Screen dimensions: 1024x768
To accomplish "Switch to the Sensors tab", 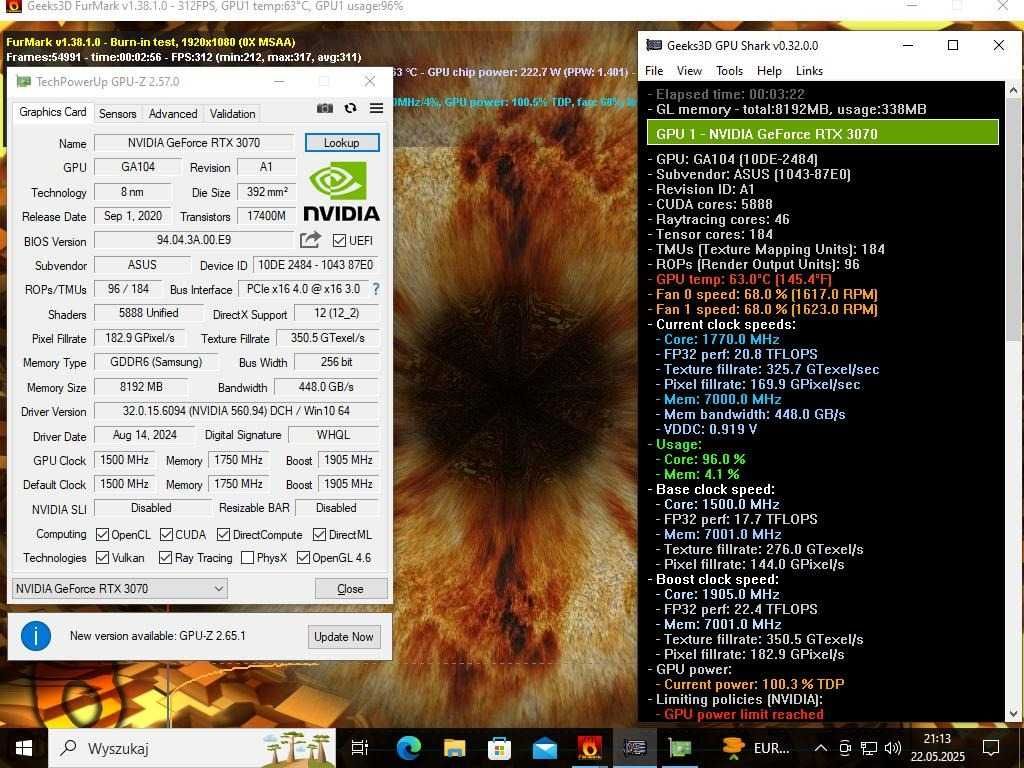I will 118,114.
